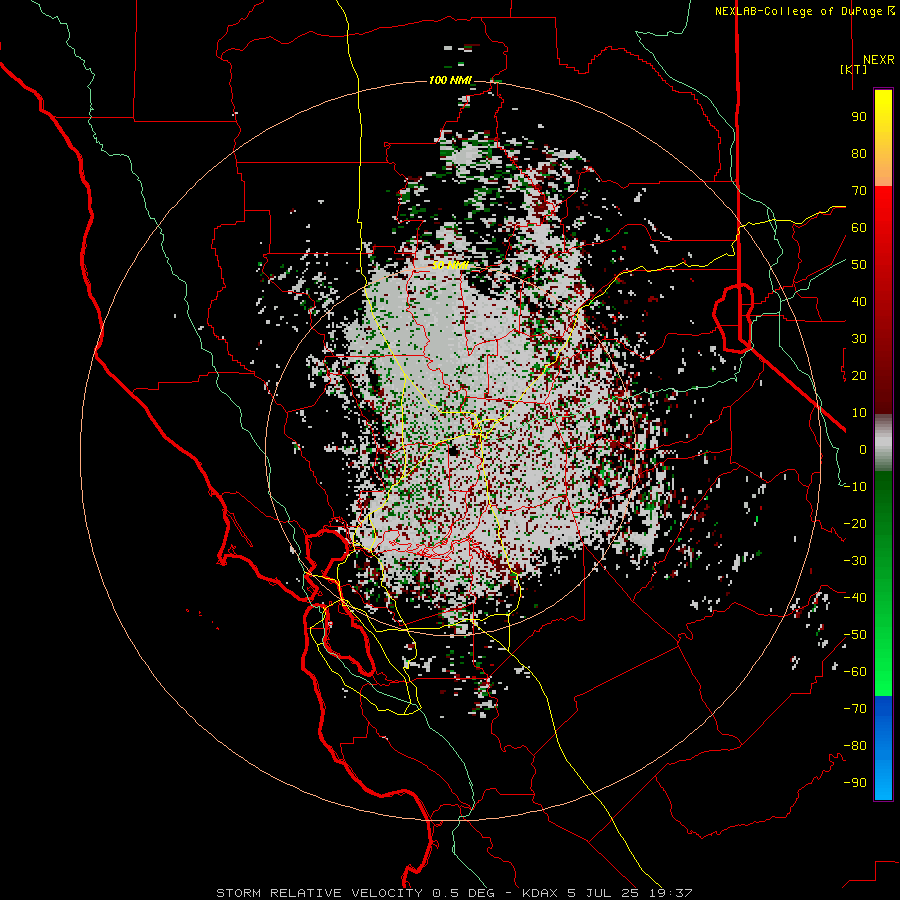Click the 80 value on velocity scale
Image resolution: width=900 pixels, height=900 pixels.
[859, 154]
